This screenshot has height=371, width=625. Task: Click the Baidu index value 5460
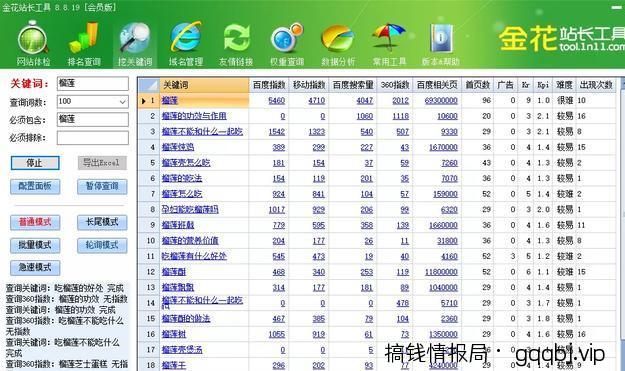pos(277,100)
